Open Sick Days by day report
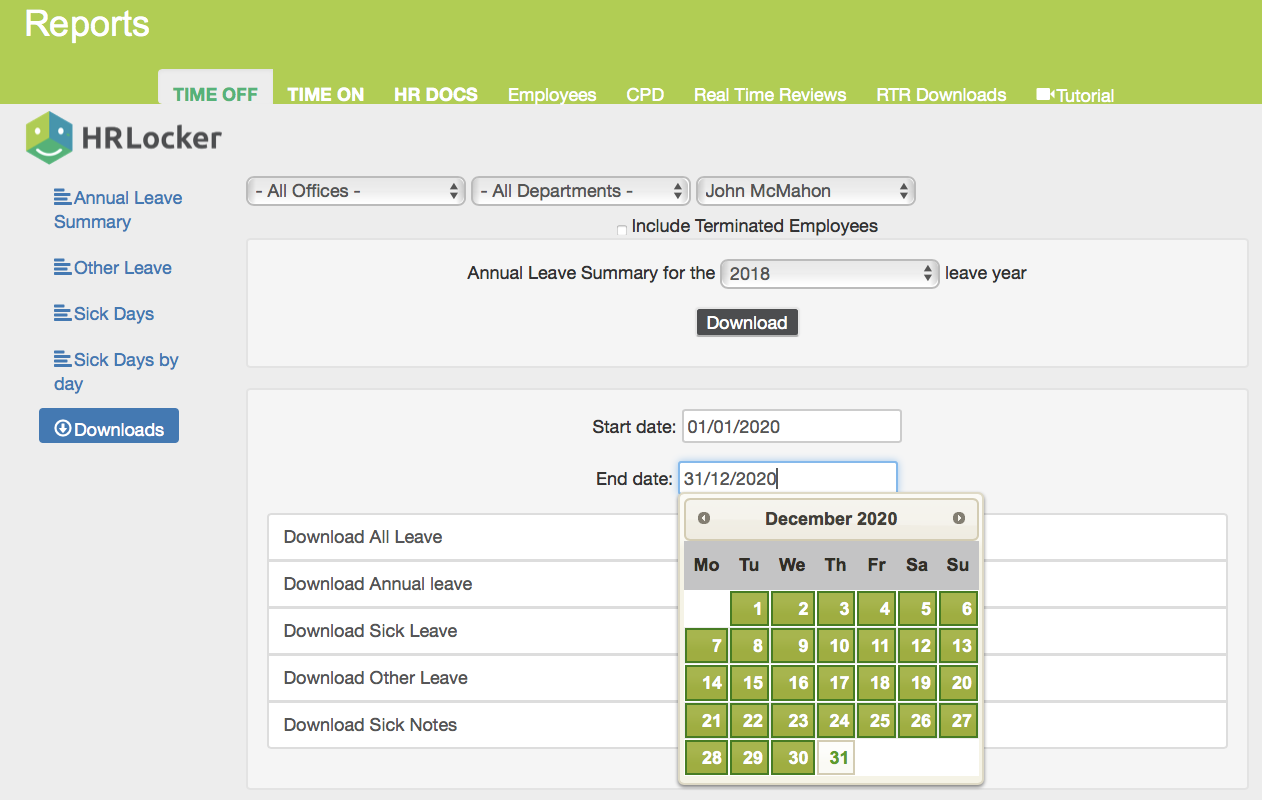The width and height of the screenshot is (1262, 800). (x=115, y=371)
